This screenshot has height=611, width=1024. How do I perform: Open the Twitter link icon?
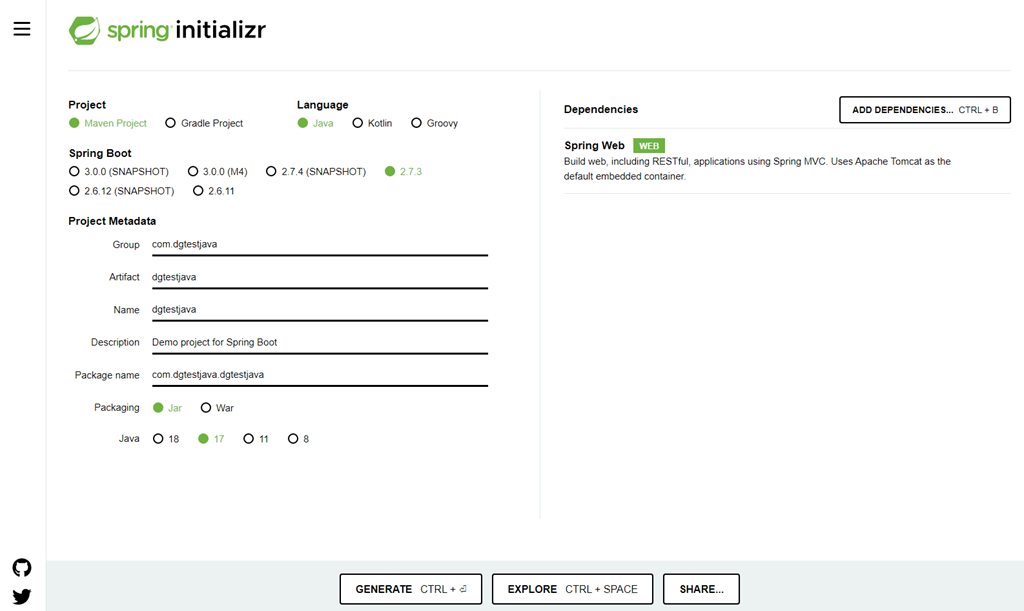click(x=22, y=597)
